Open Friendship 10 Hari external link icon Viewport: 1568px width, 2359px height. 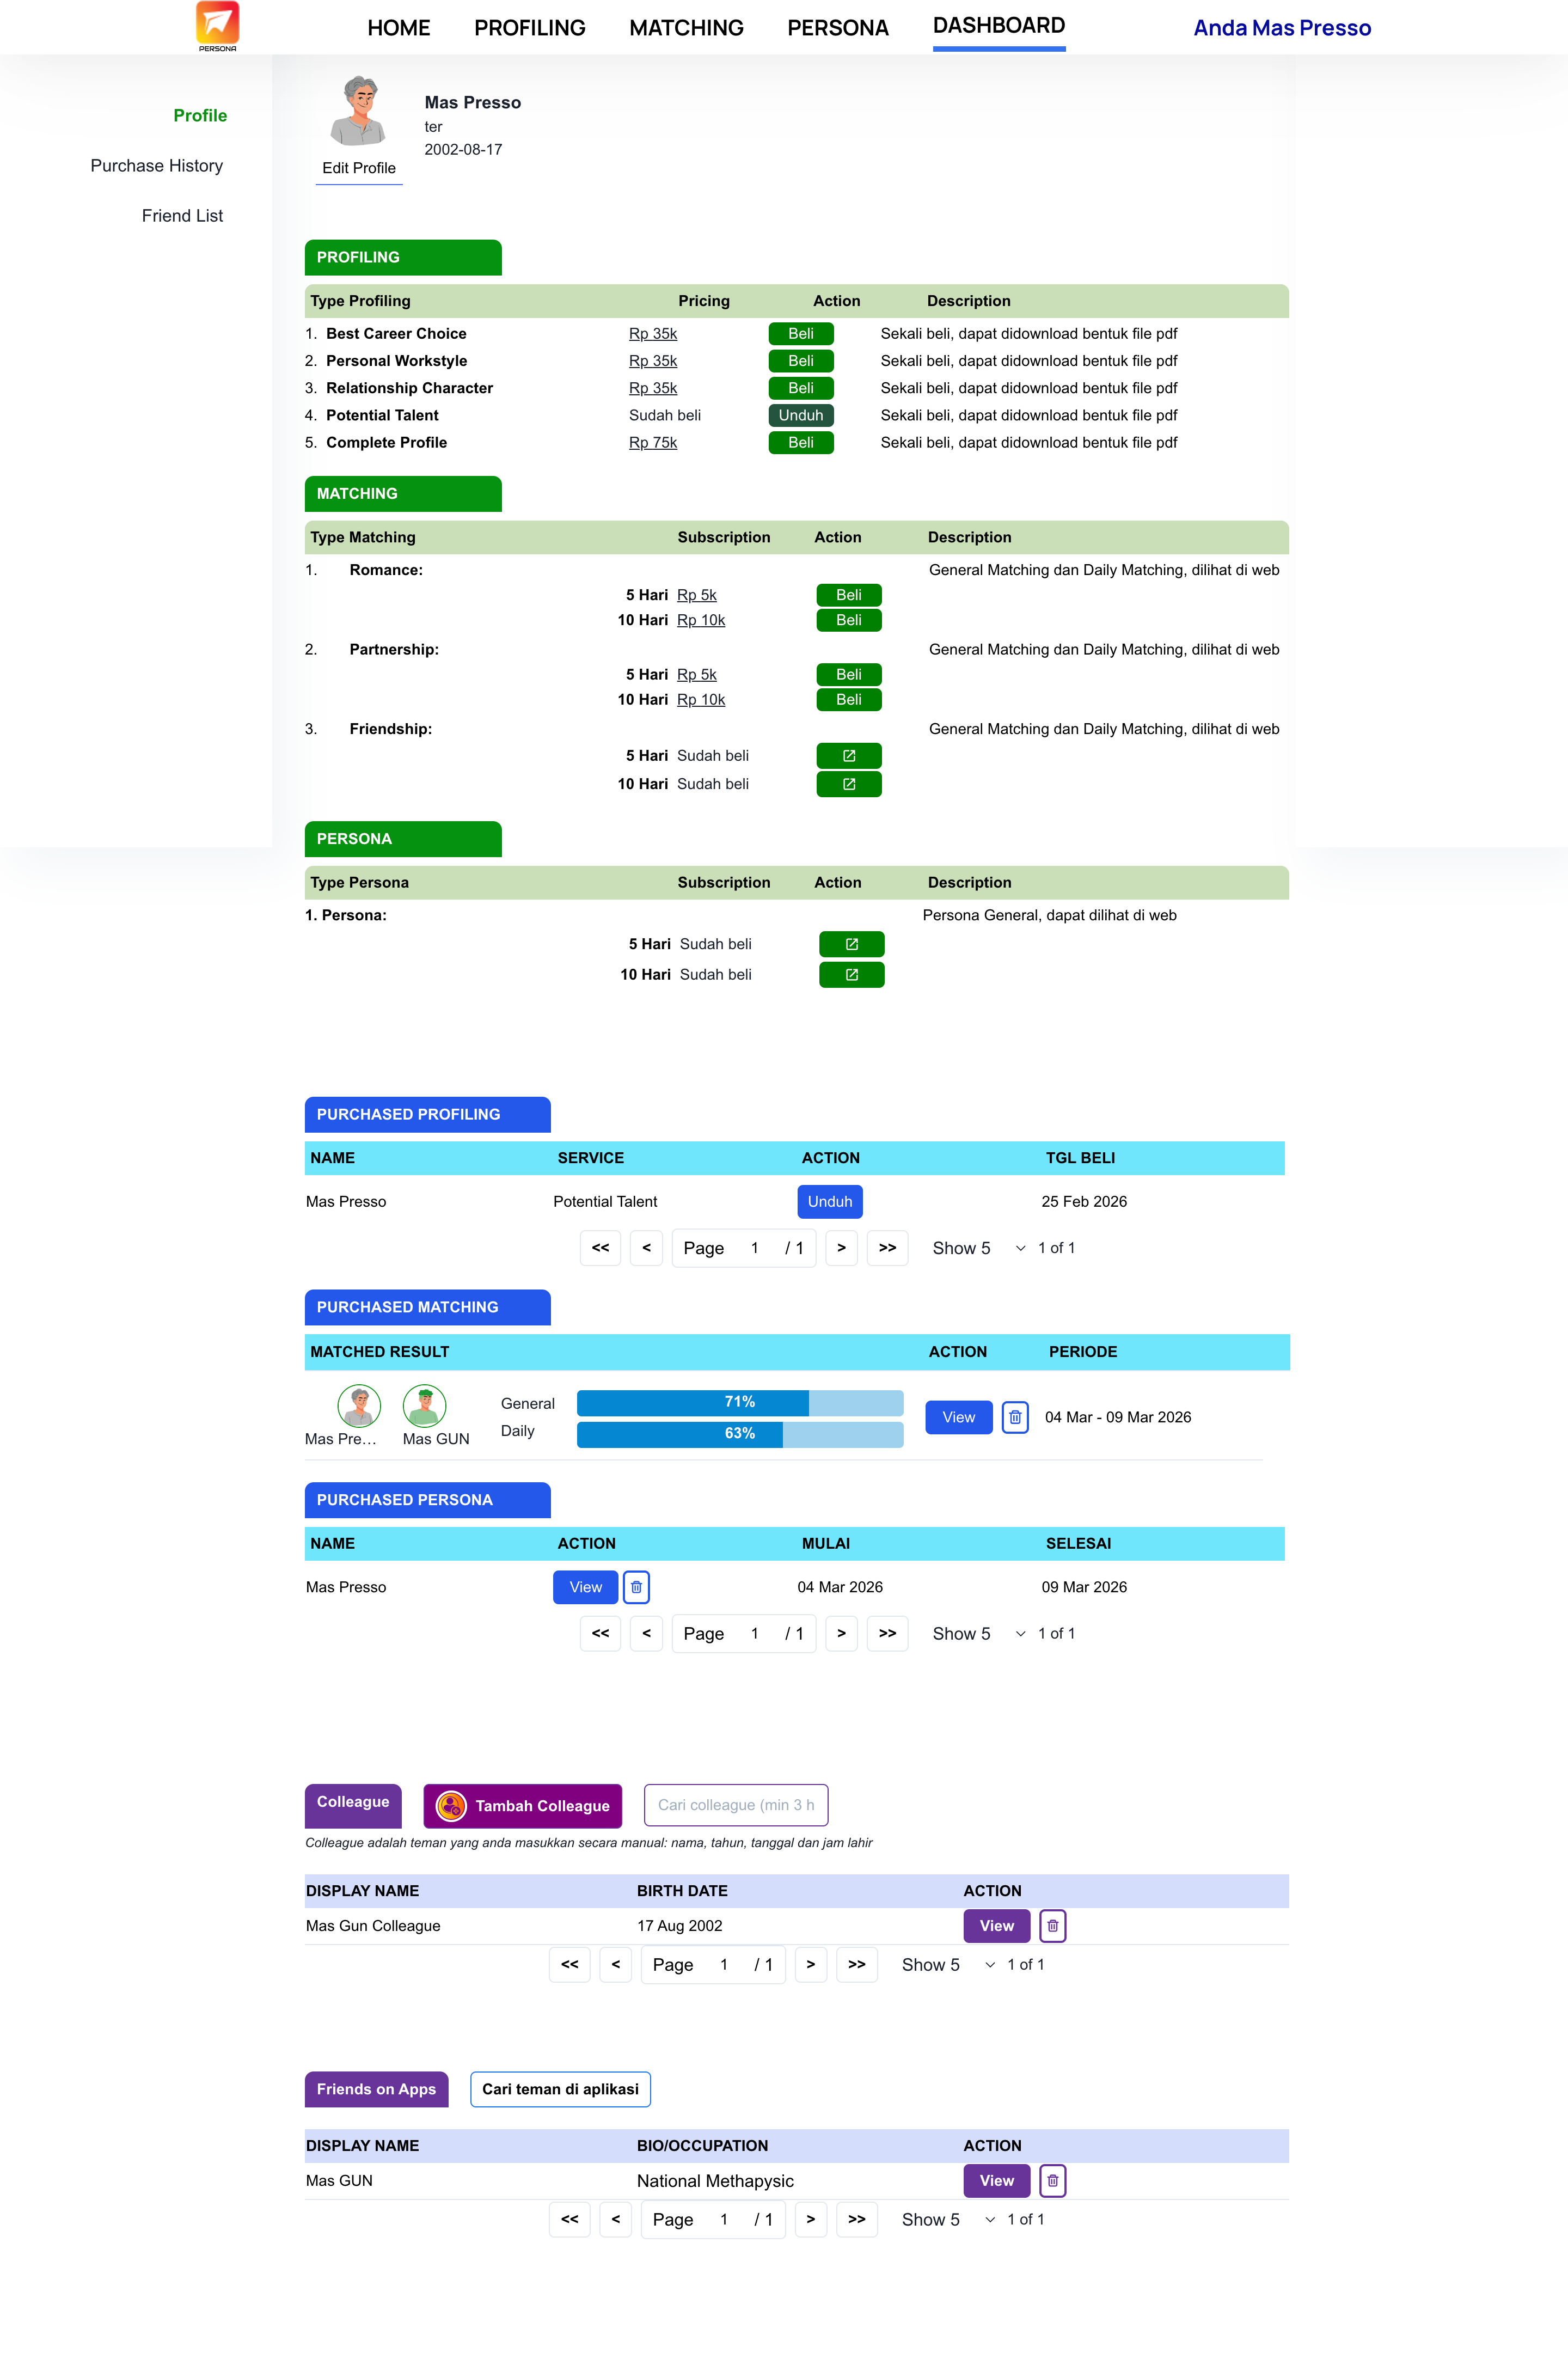[848, 784]
